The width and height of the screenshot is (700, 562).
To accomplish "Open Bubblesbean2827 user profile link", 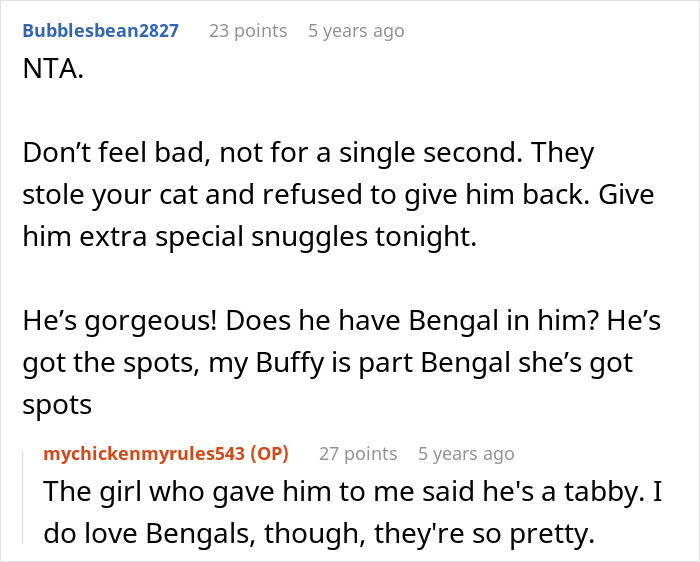I will click(100, 31).
